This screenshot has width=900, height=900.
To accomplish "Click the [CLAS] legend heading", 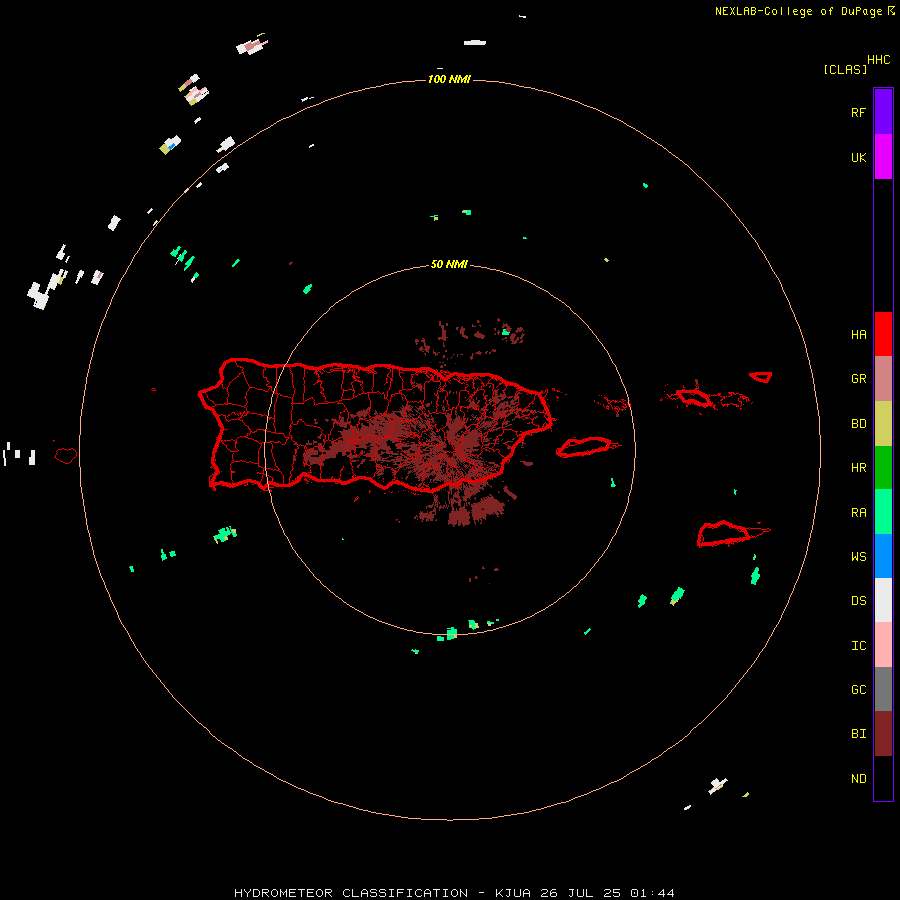I will pyautogui.click(x=845, y=69).
